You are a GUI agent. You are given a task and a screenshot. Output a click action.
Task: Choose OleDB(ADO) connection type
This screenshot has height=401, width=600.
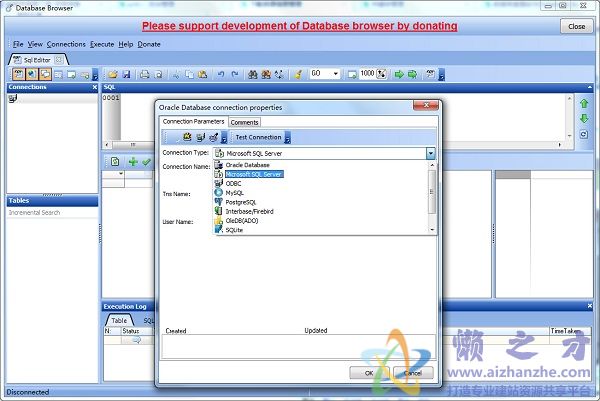pos(241,221)
